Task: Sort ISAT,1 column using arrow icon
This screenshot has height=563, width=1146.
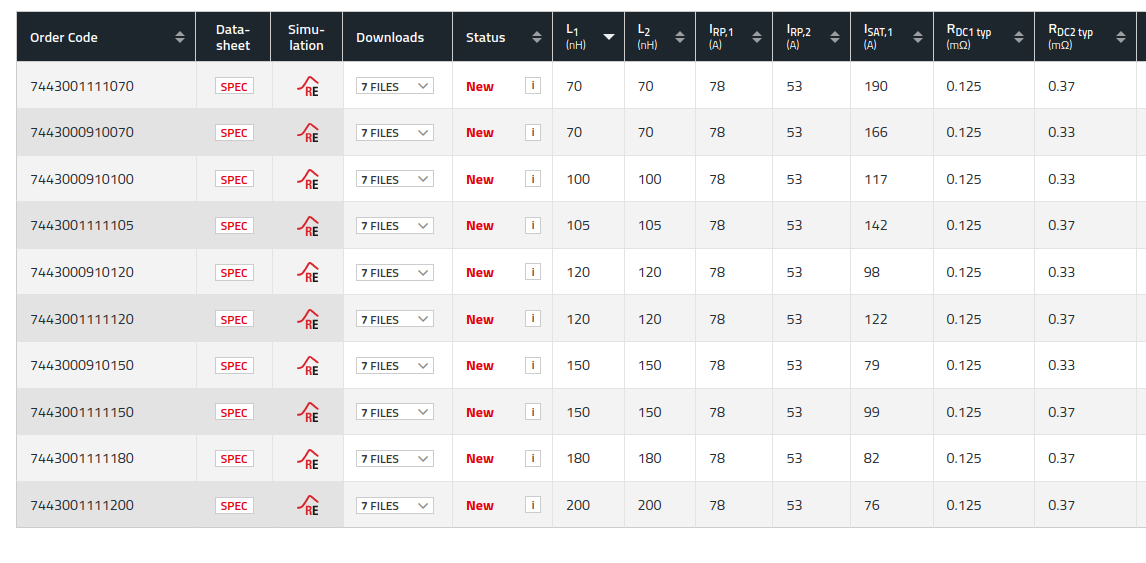Action: [x=917, y=37]
